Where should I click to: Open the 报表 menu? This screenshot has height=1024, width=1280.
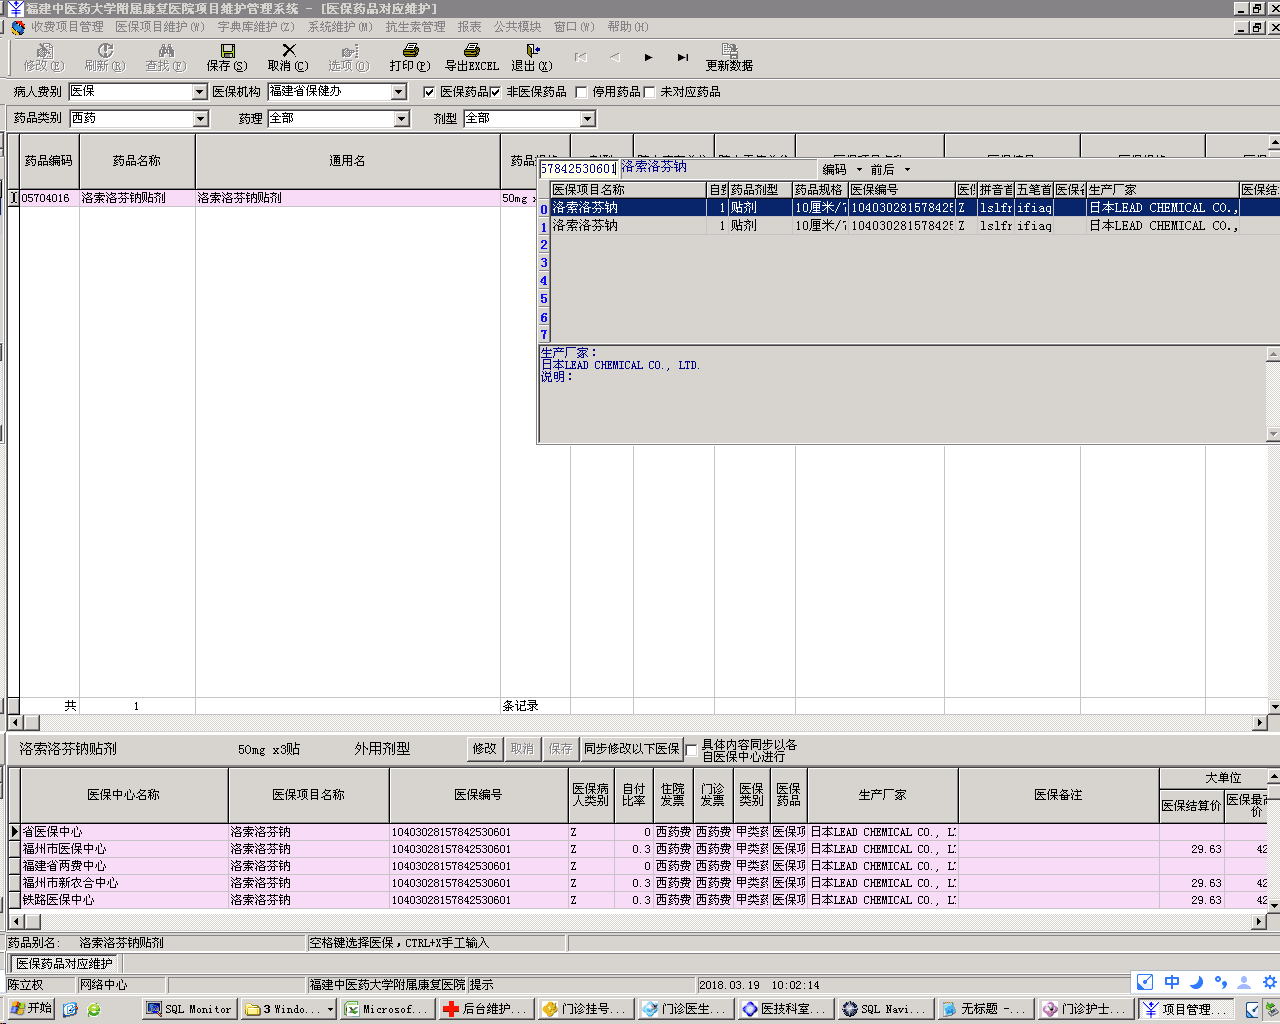coord(469,27)
